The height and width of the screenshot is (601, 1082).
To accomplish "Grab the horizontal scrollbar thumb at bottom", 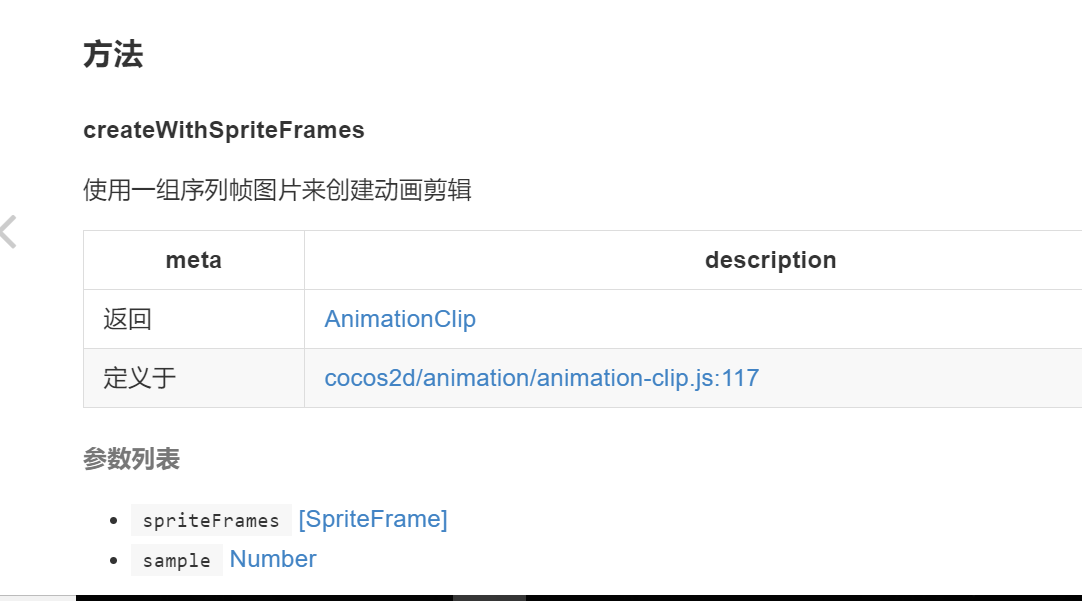I will click(x=489, y=597).
